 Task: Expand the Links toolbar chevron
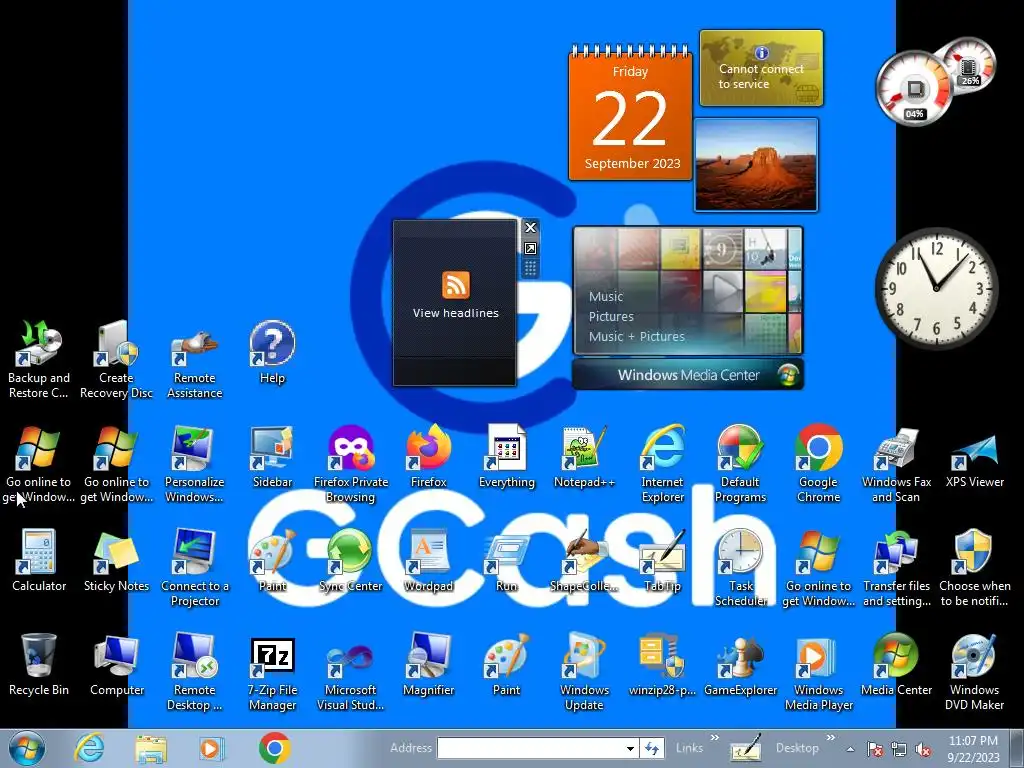tap(715, 738)
